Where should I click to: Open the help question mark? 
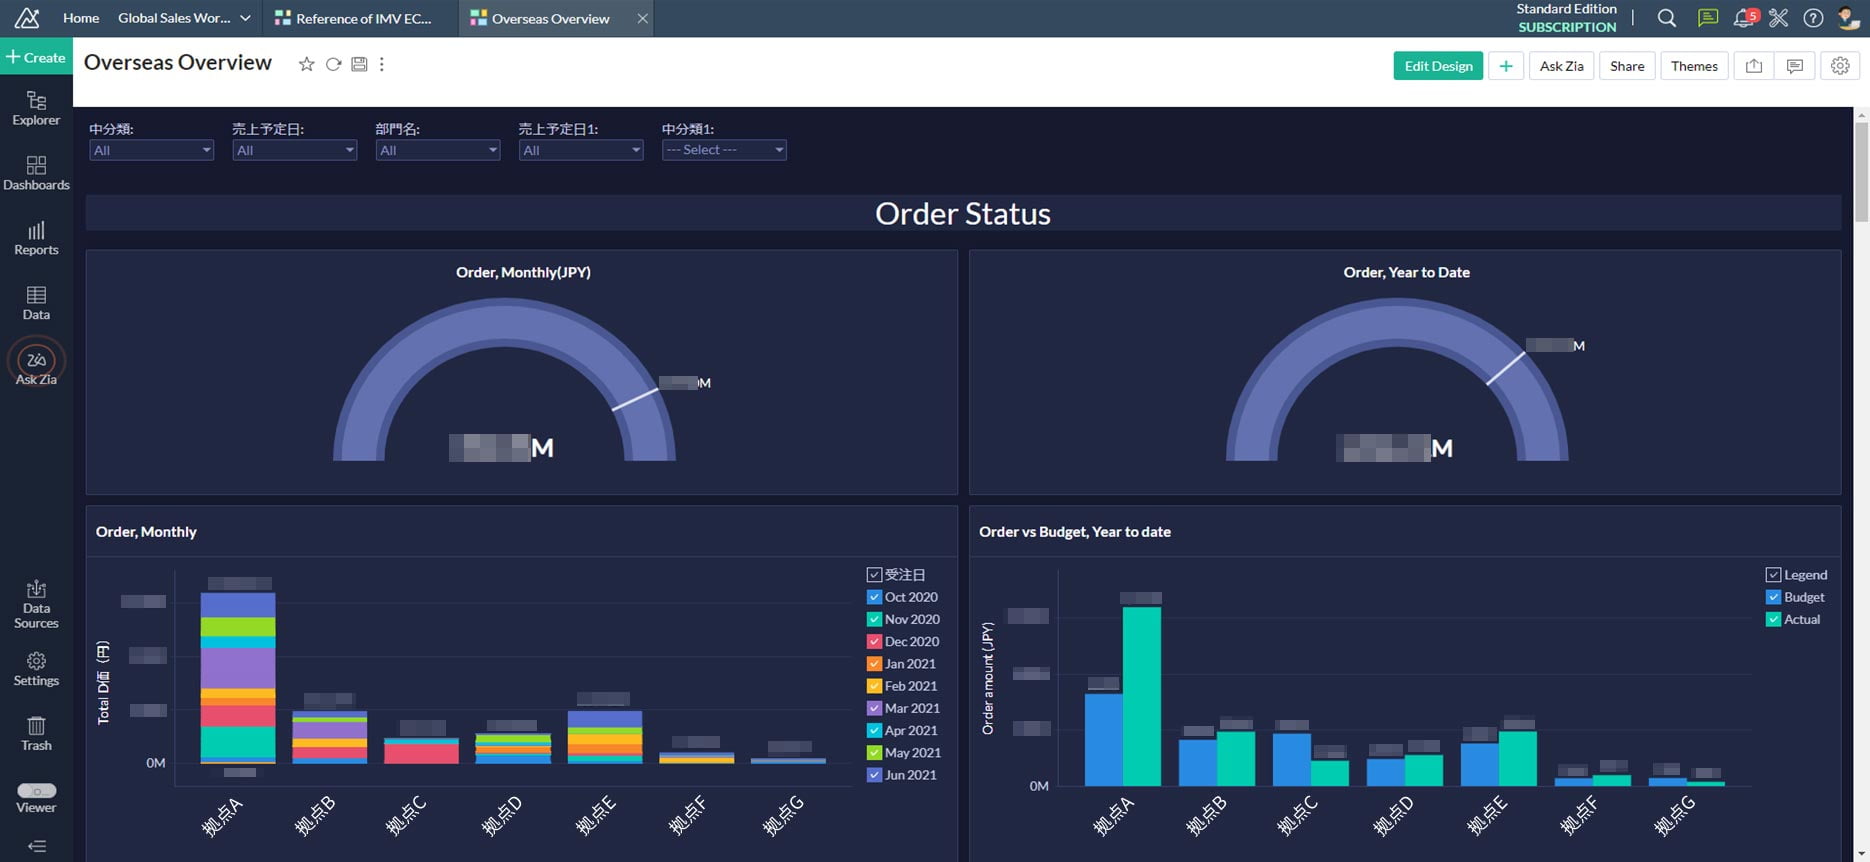click(x=1813, y=18)
